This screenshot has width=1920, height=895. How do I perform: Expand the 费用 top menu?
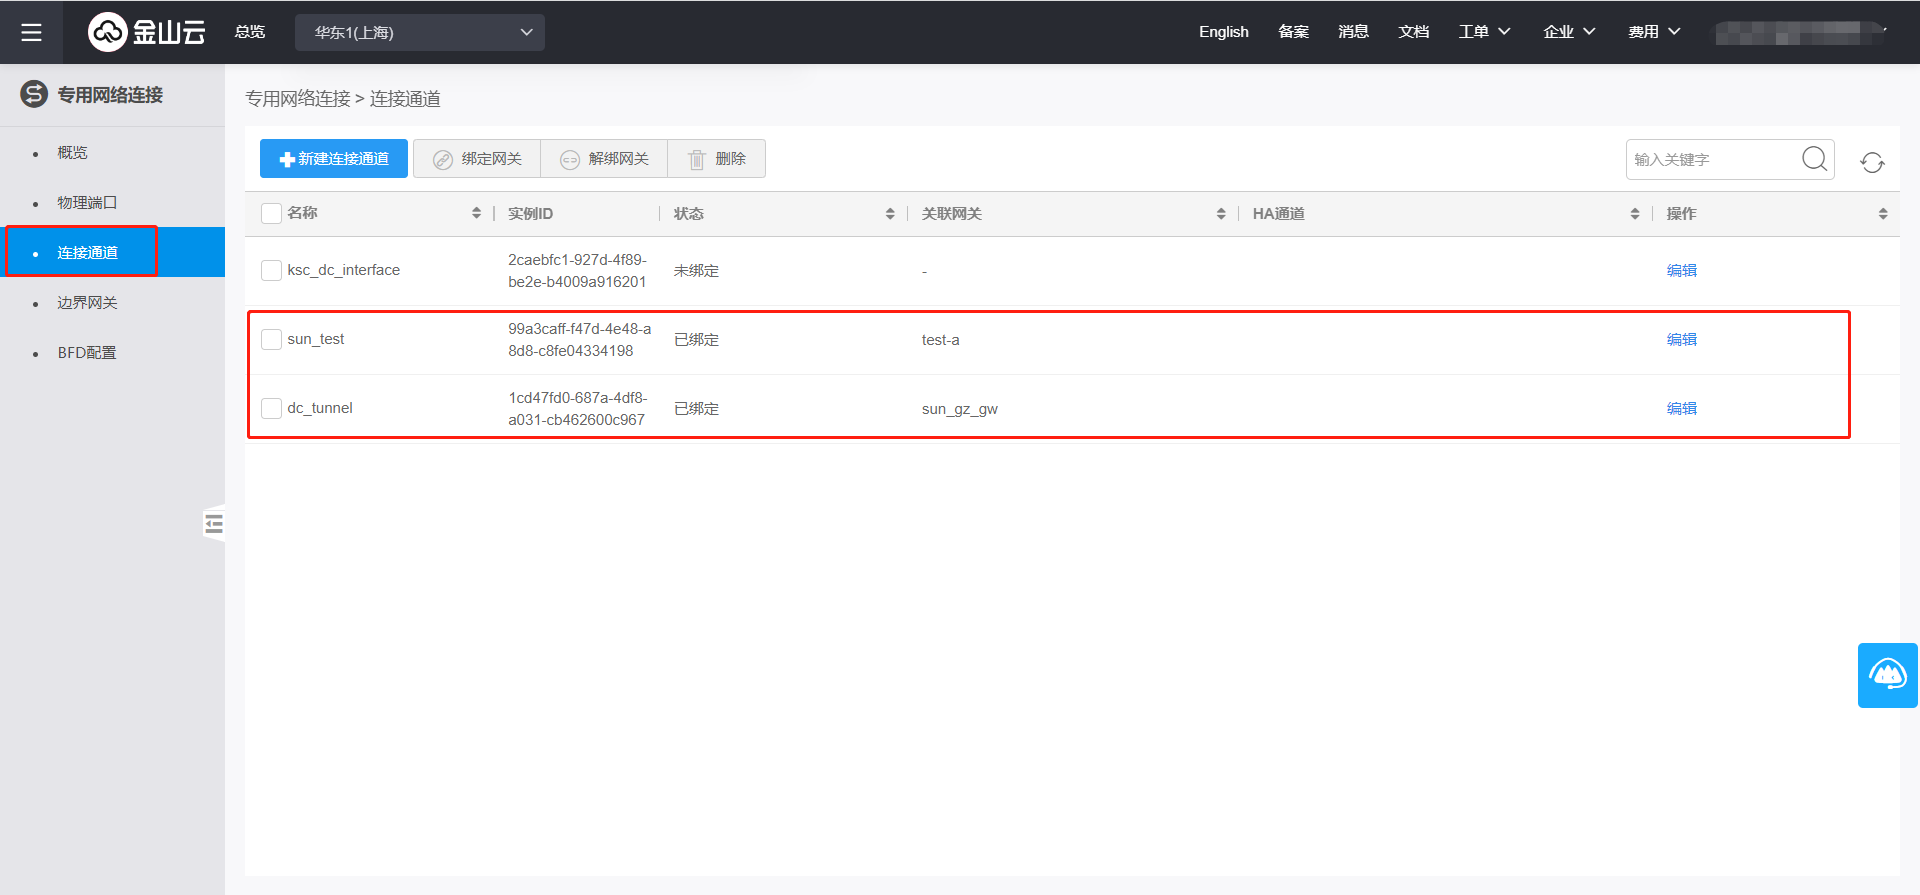coord(1654,32)
